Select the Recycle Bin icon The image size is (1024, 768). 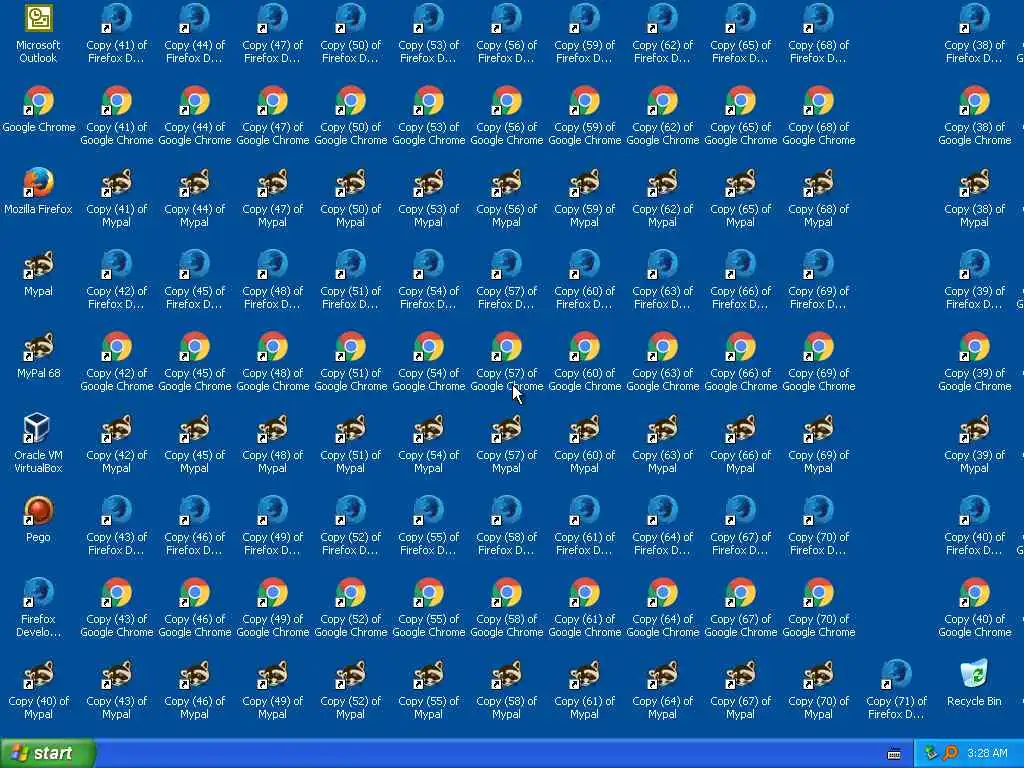pos(974,675)
